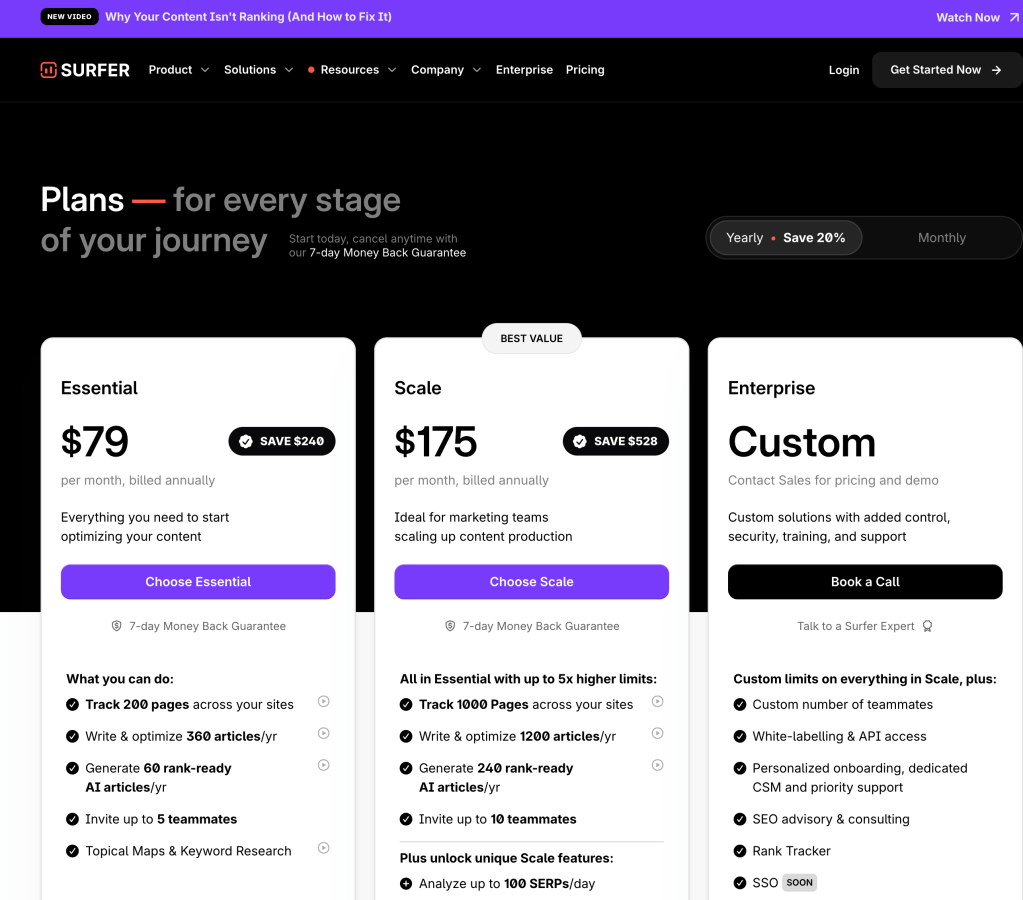1023x900 pixels.
Task: Open the Enterprise menu item
Action: [524, 70]
